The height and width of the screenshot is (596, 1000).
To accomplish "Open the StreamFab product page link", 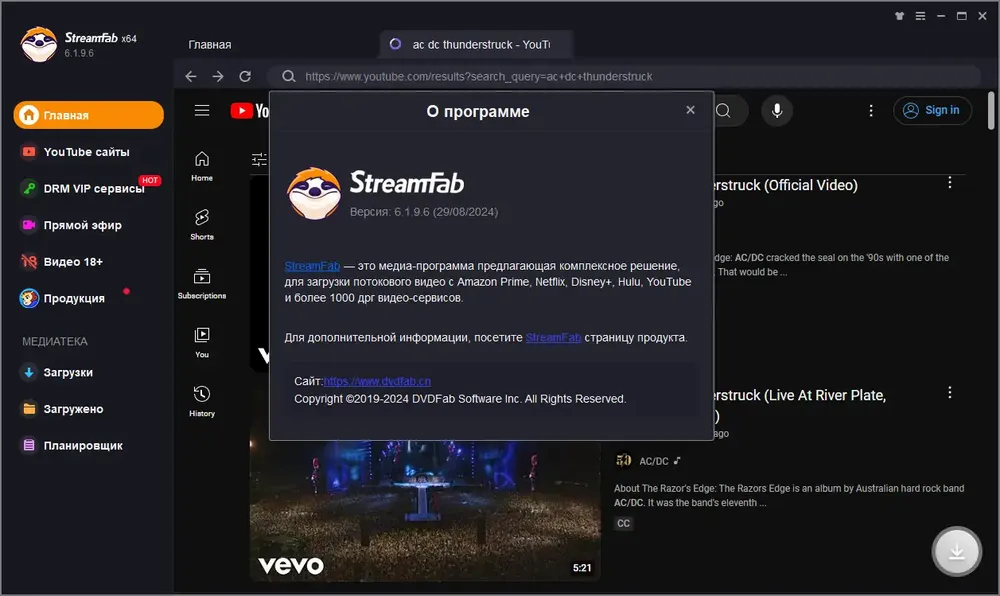I will (x=553, y=338).
